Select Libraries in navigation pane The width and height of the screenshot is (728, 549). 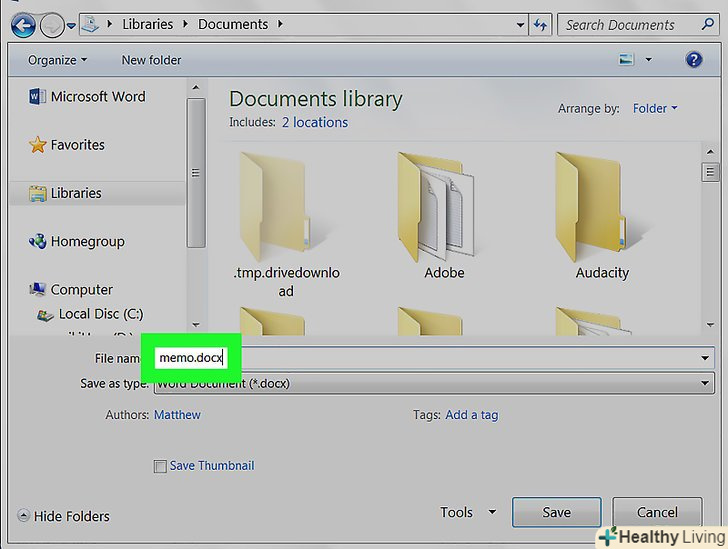point(76,193)
